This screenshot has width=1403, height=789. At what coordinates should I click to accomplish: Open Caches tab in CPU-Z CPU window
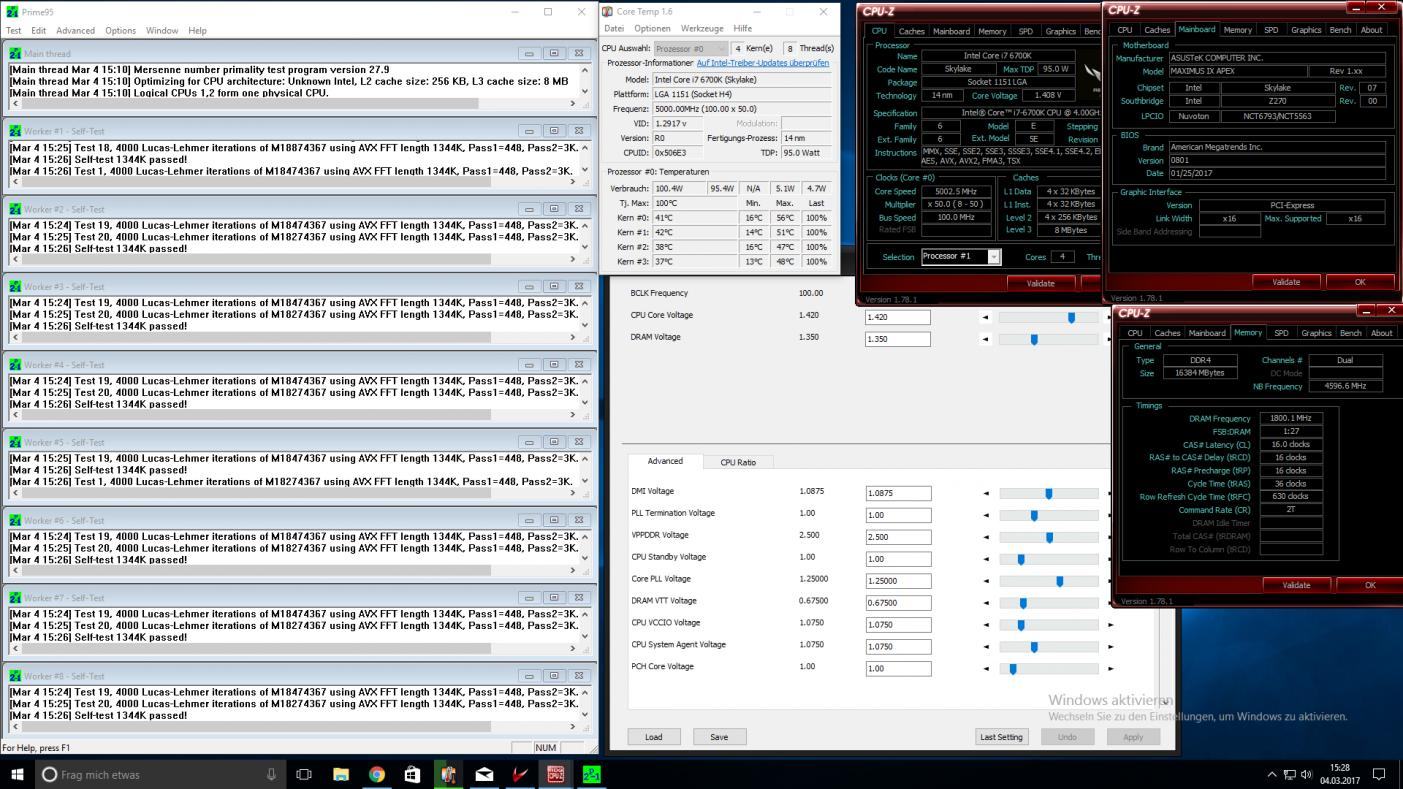[911, 31]
